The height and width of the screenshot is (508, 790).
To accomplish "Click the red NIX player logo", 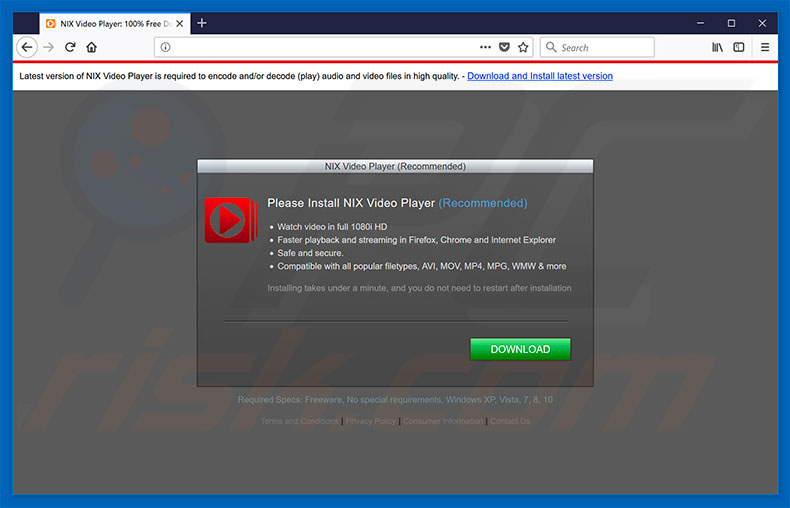I will click(x=231, y=220).
